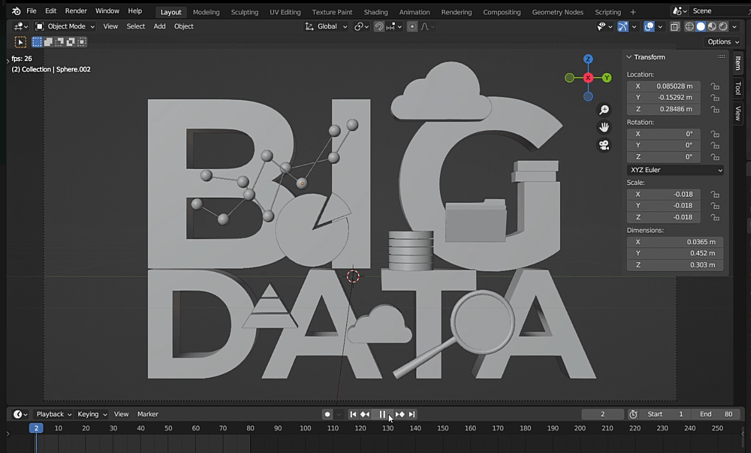The height and width of the screenshot is (453, 751).
Task: Click the negative Z axis gizmo circle
Action: pos(588,96)
